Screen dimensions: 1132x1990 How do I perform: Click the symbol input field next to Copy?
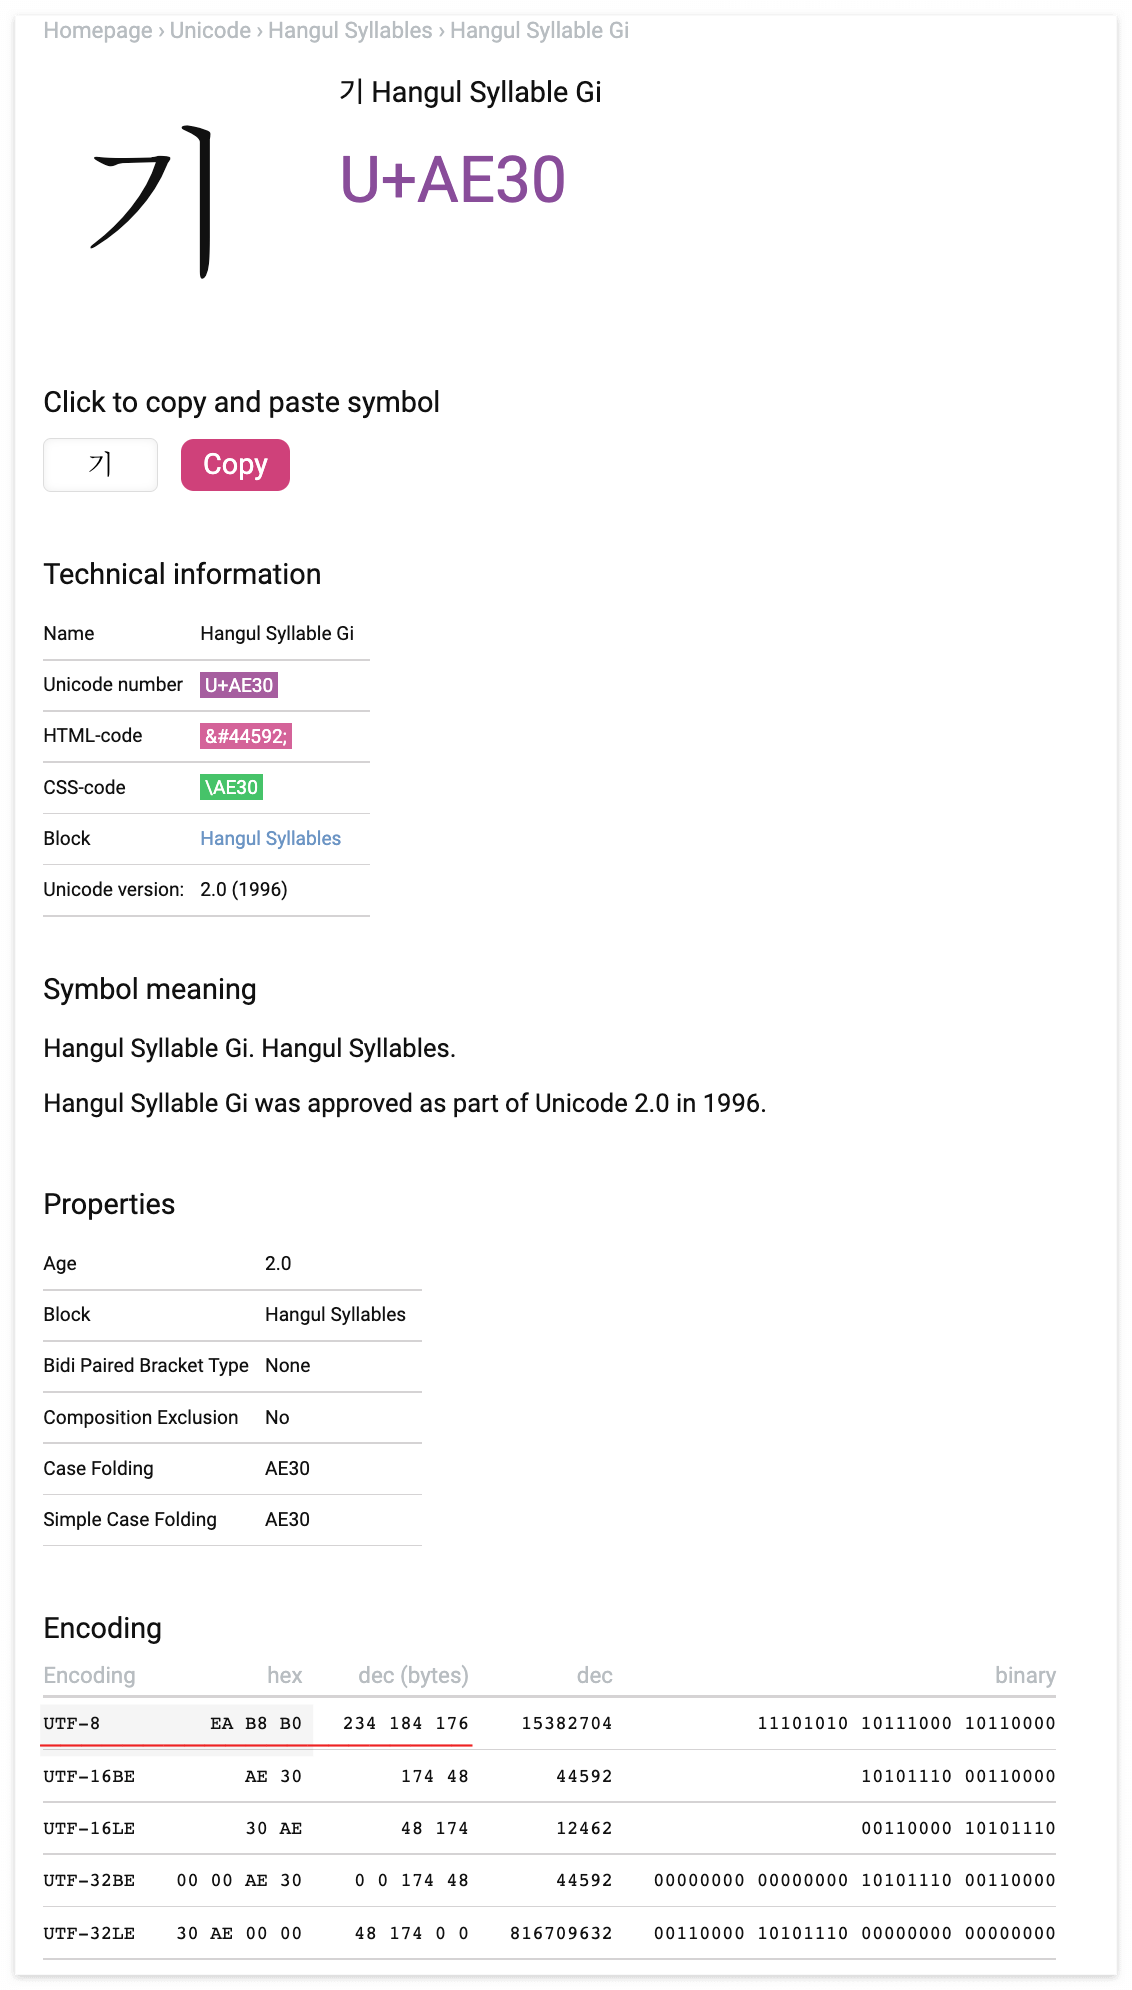click(x=100, y=465)
